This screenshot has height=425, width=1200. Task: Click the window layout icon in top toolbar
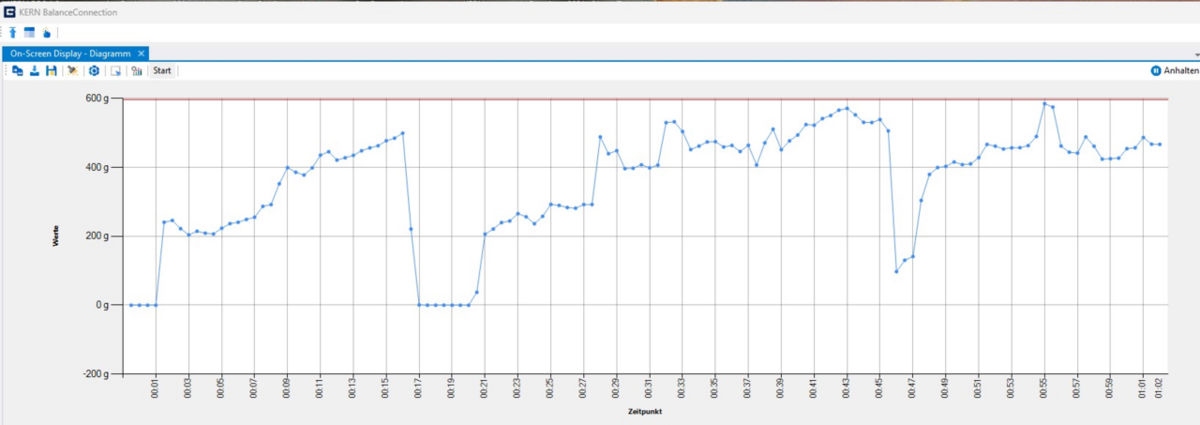click(x=29, y=33)
